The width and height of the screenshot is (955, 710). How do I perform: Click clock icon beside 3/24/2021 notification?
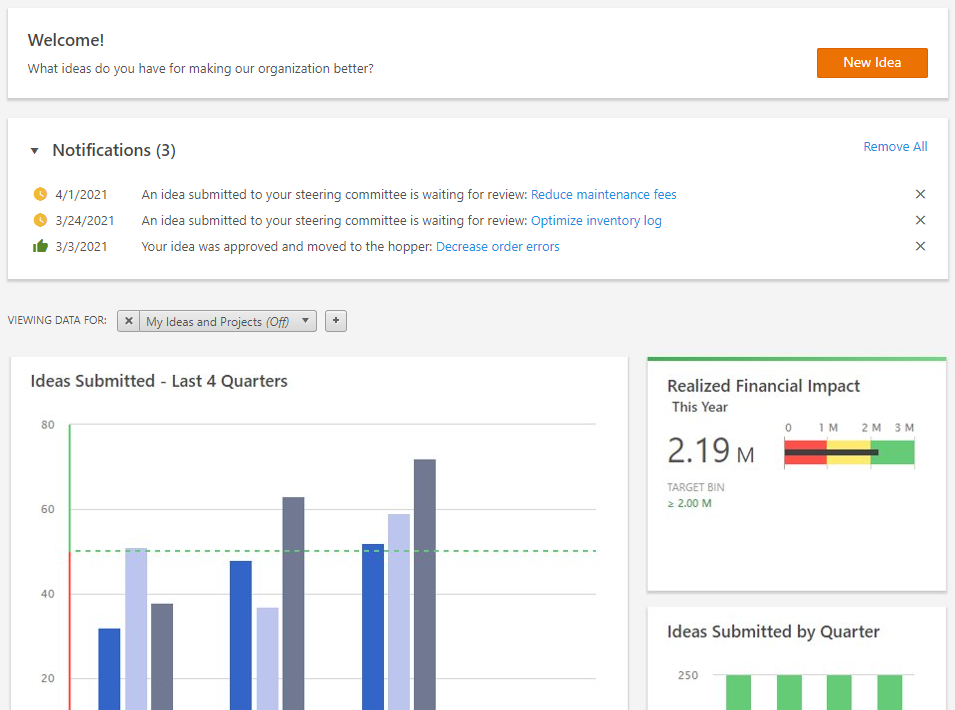click(x=40, y=221)
